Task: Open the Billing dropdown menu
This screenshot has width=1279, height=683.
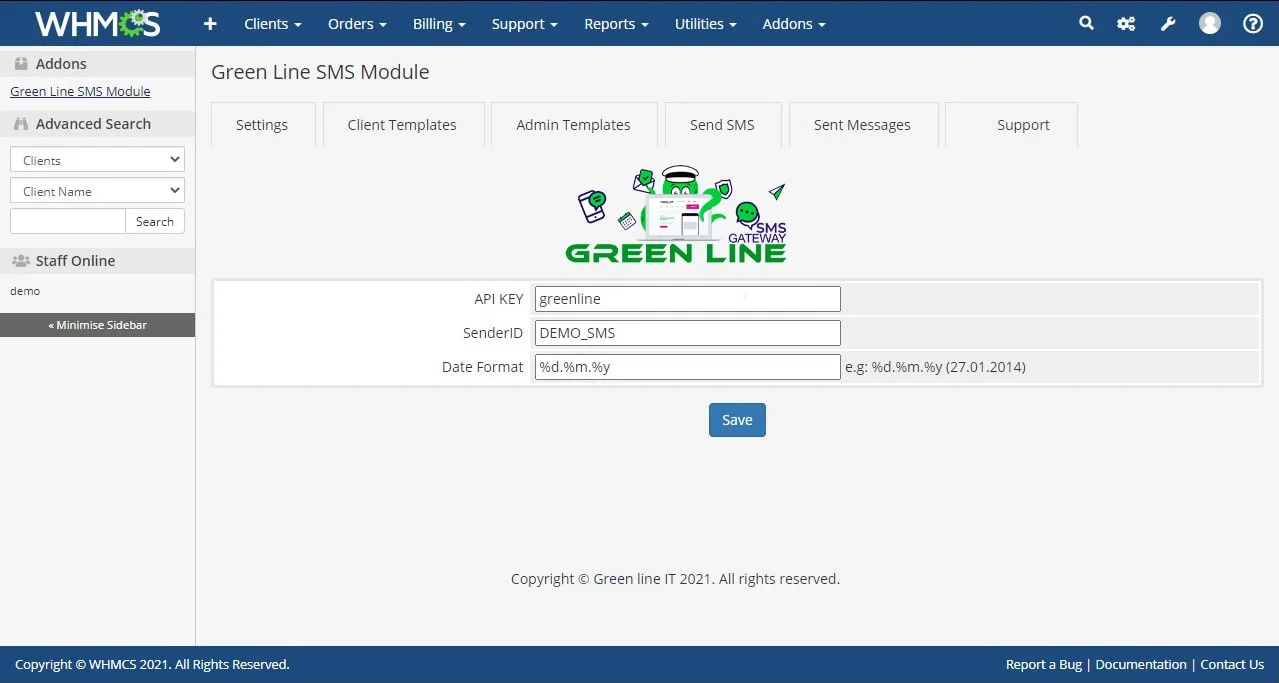Action: pos(439,24)
